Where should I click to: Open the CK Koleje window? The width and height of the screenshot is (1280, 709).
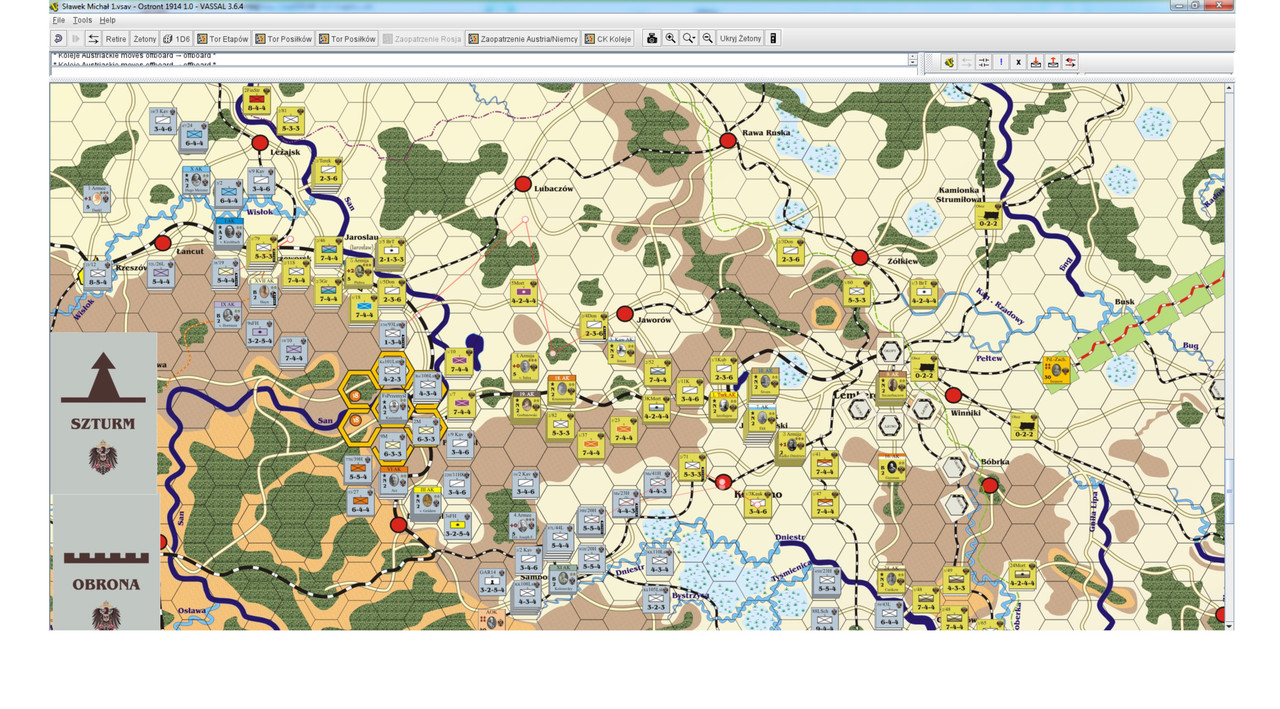coord(608,39)
